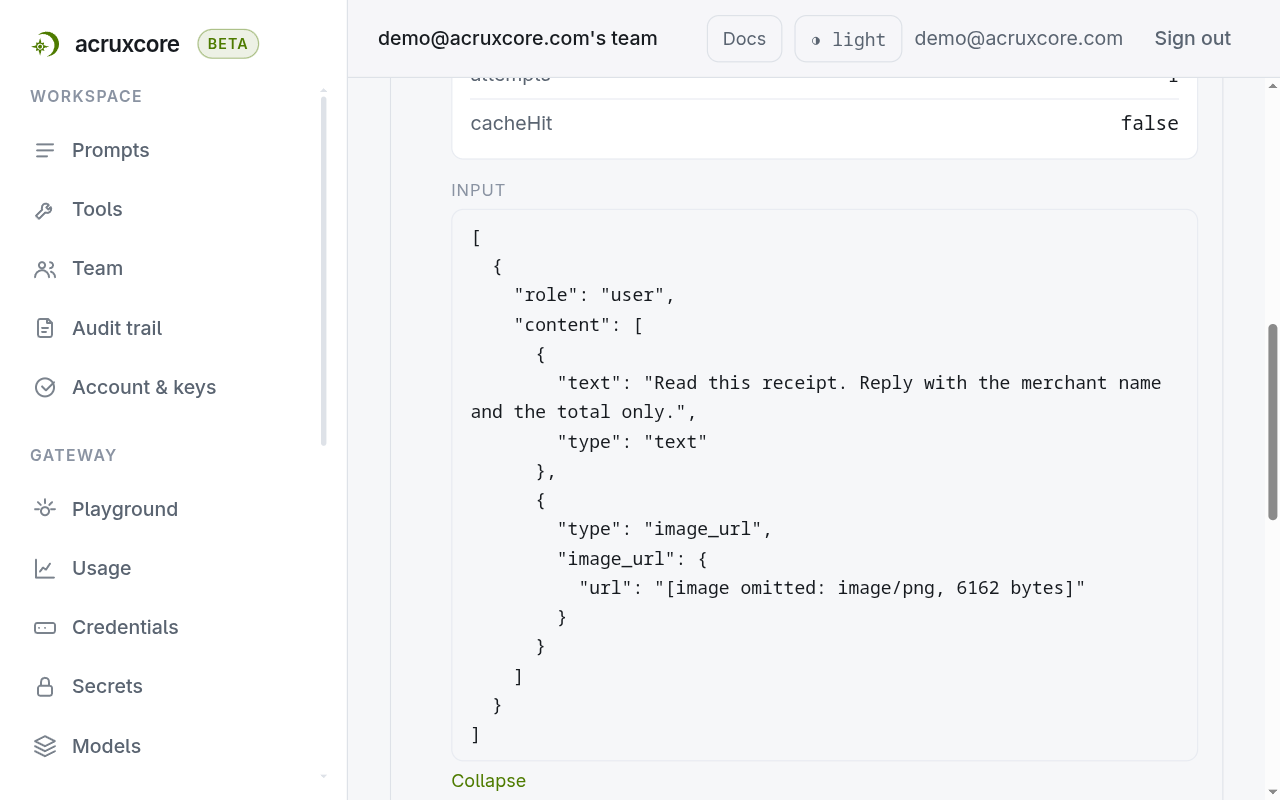Screen dimensions: 1280x800
Task: Click the BETA badge
Action: coord(228,44)
